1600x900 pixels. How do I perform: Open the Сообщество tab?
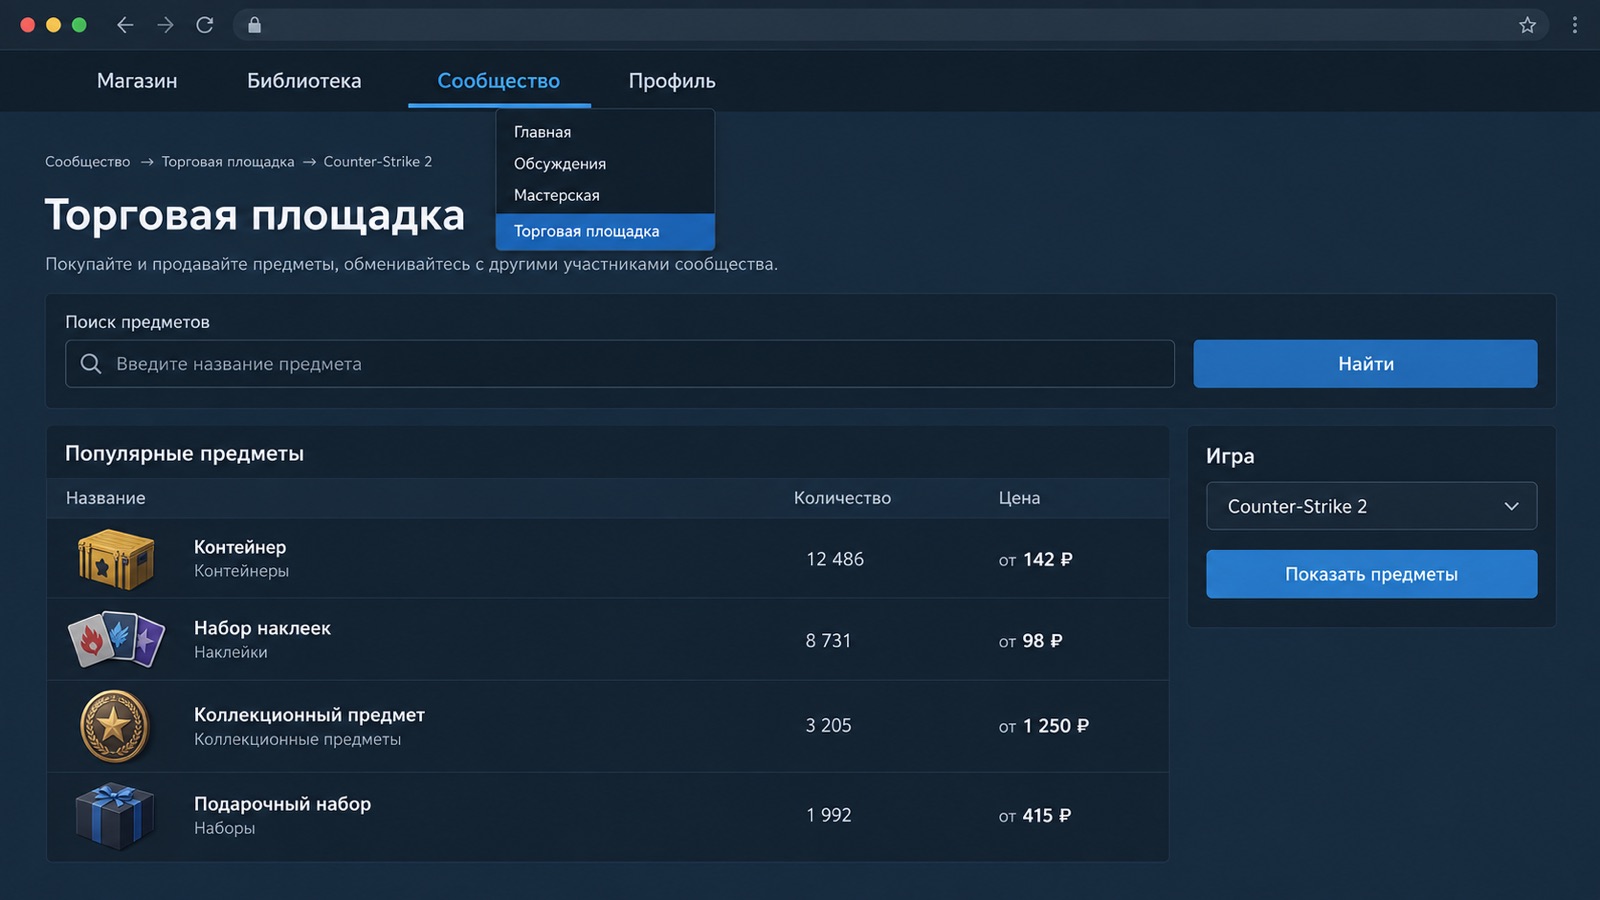[499, 81]
